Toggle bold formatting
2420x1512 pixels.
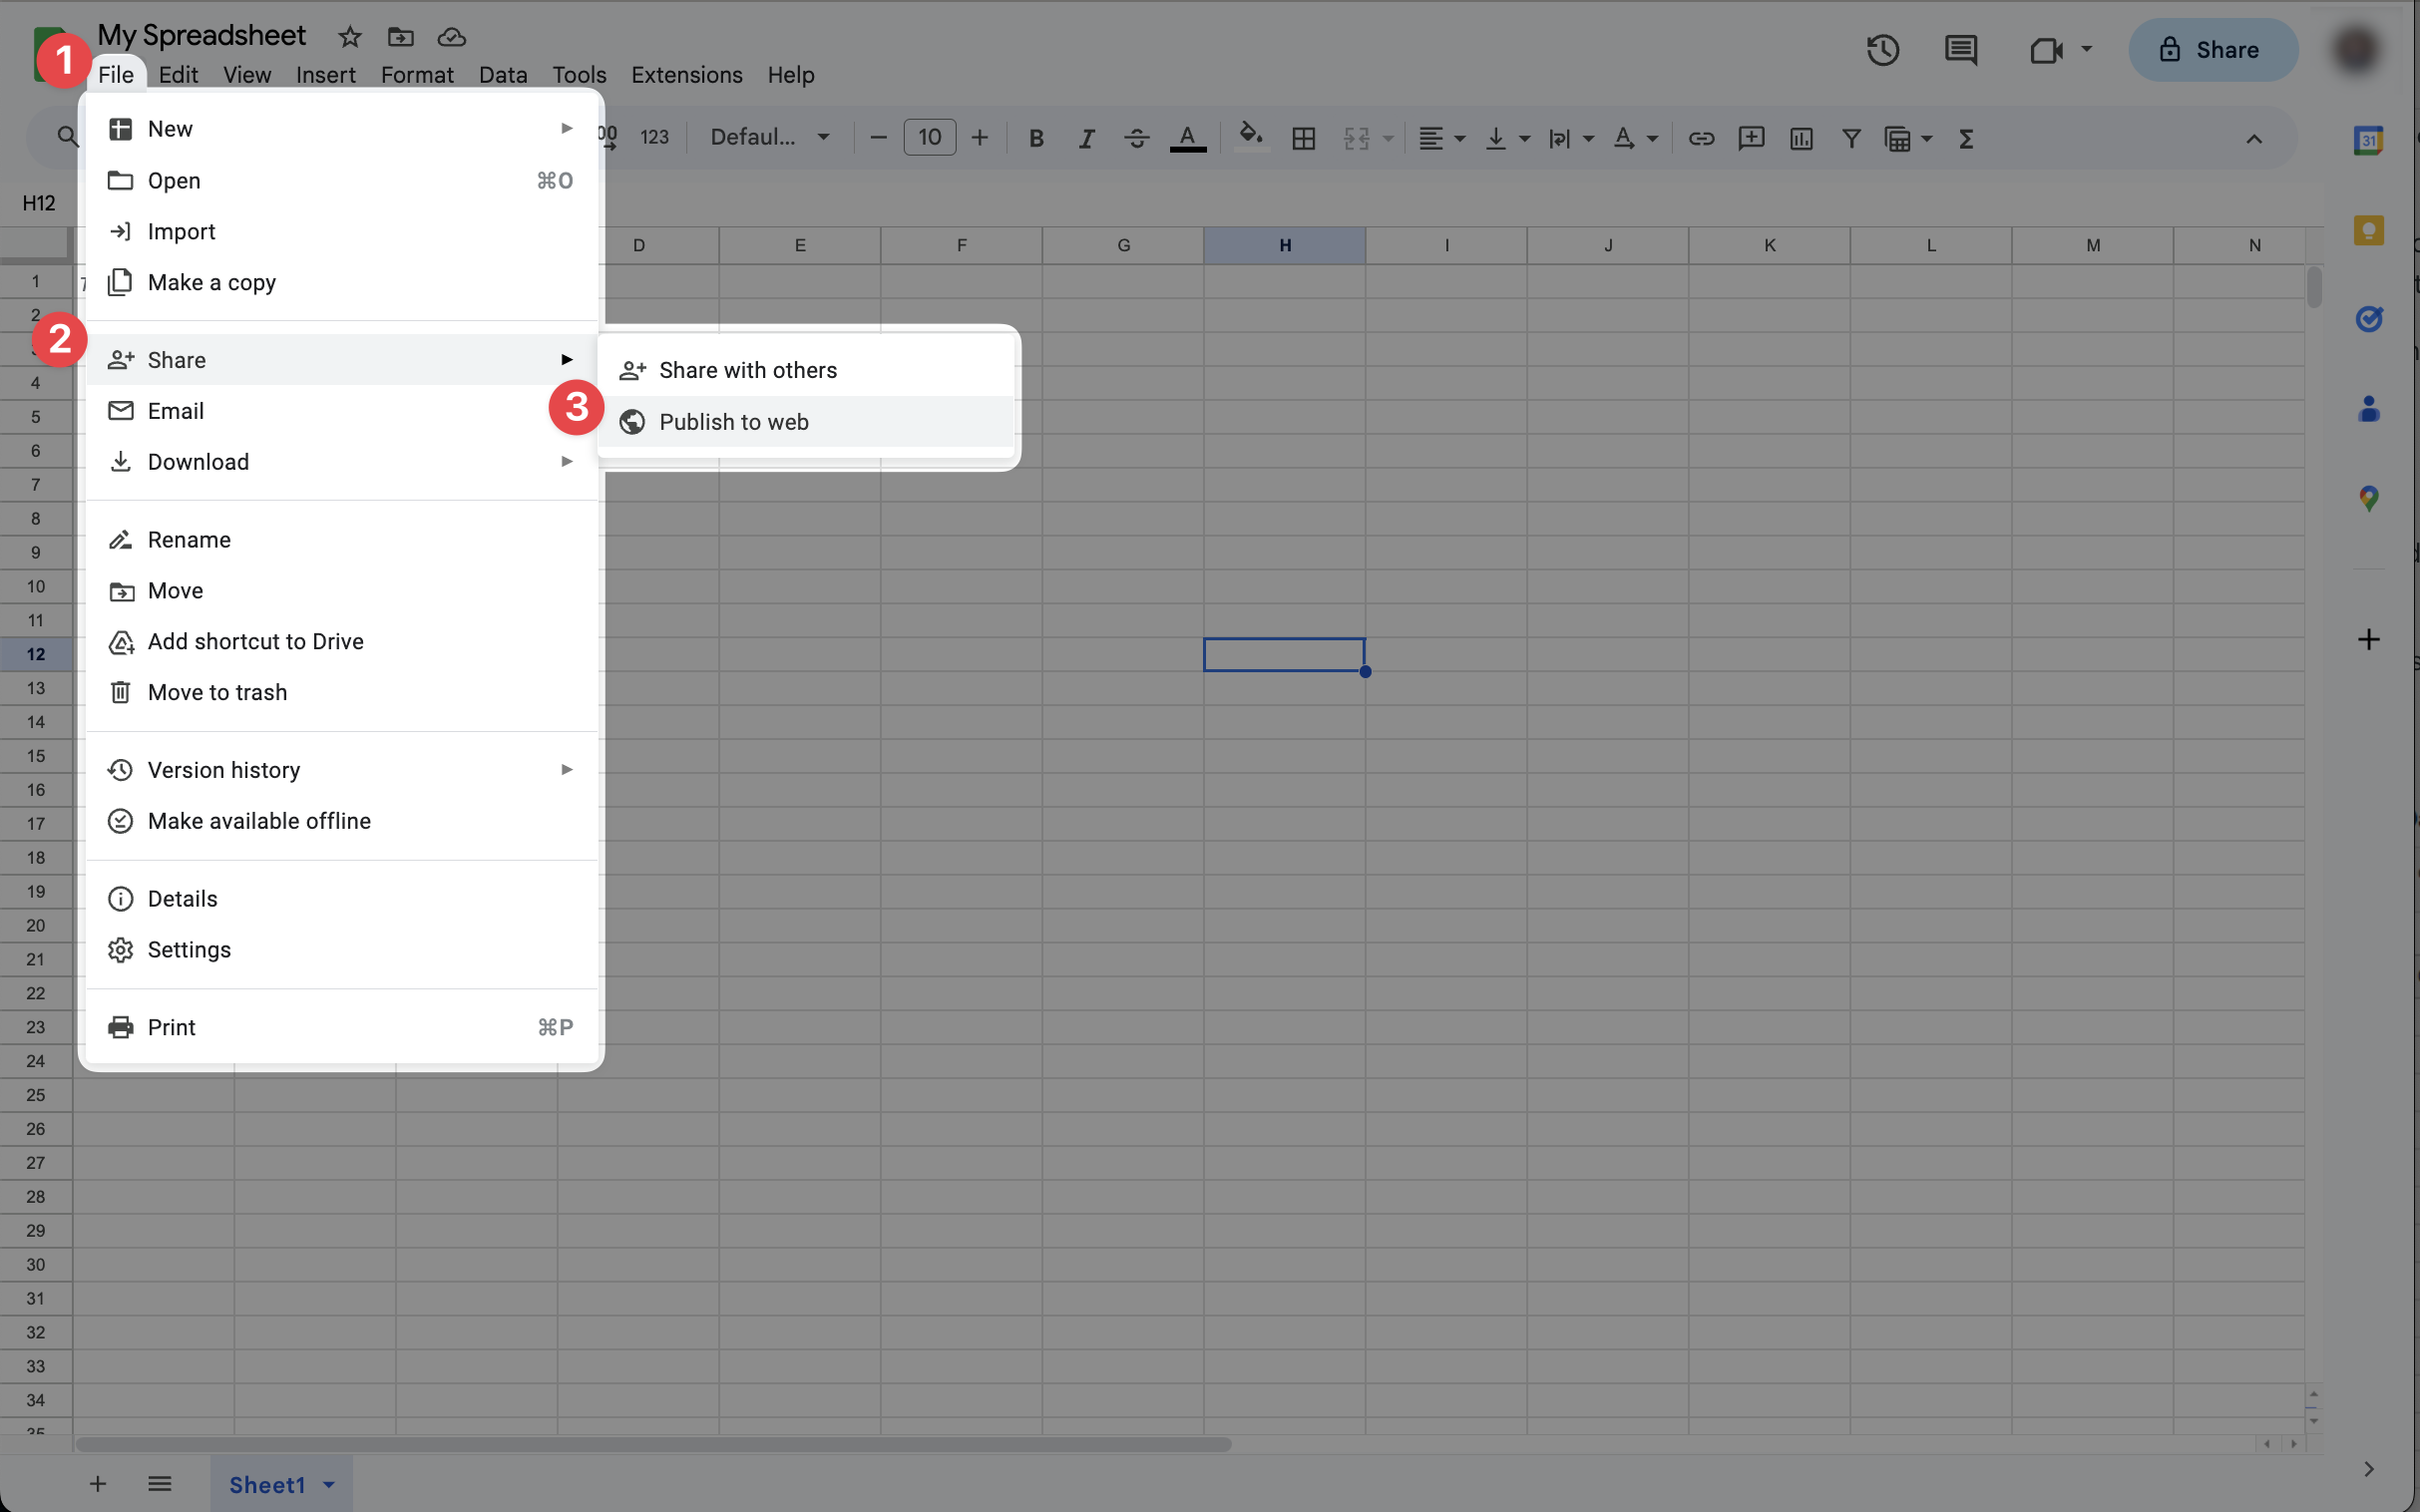tap(1036, 138)
